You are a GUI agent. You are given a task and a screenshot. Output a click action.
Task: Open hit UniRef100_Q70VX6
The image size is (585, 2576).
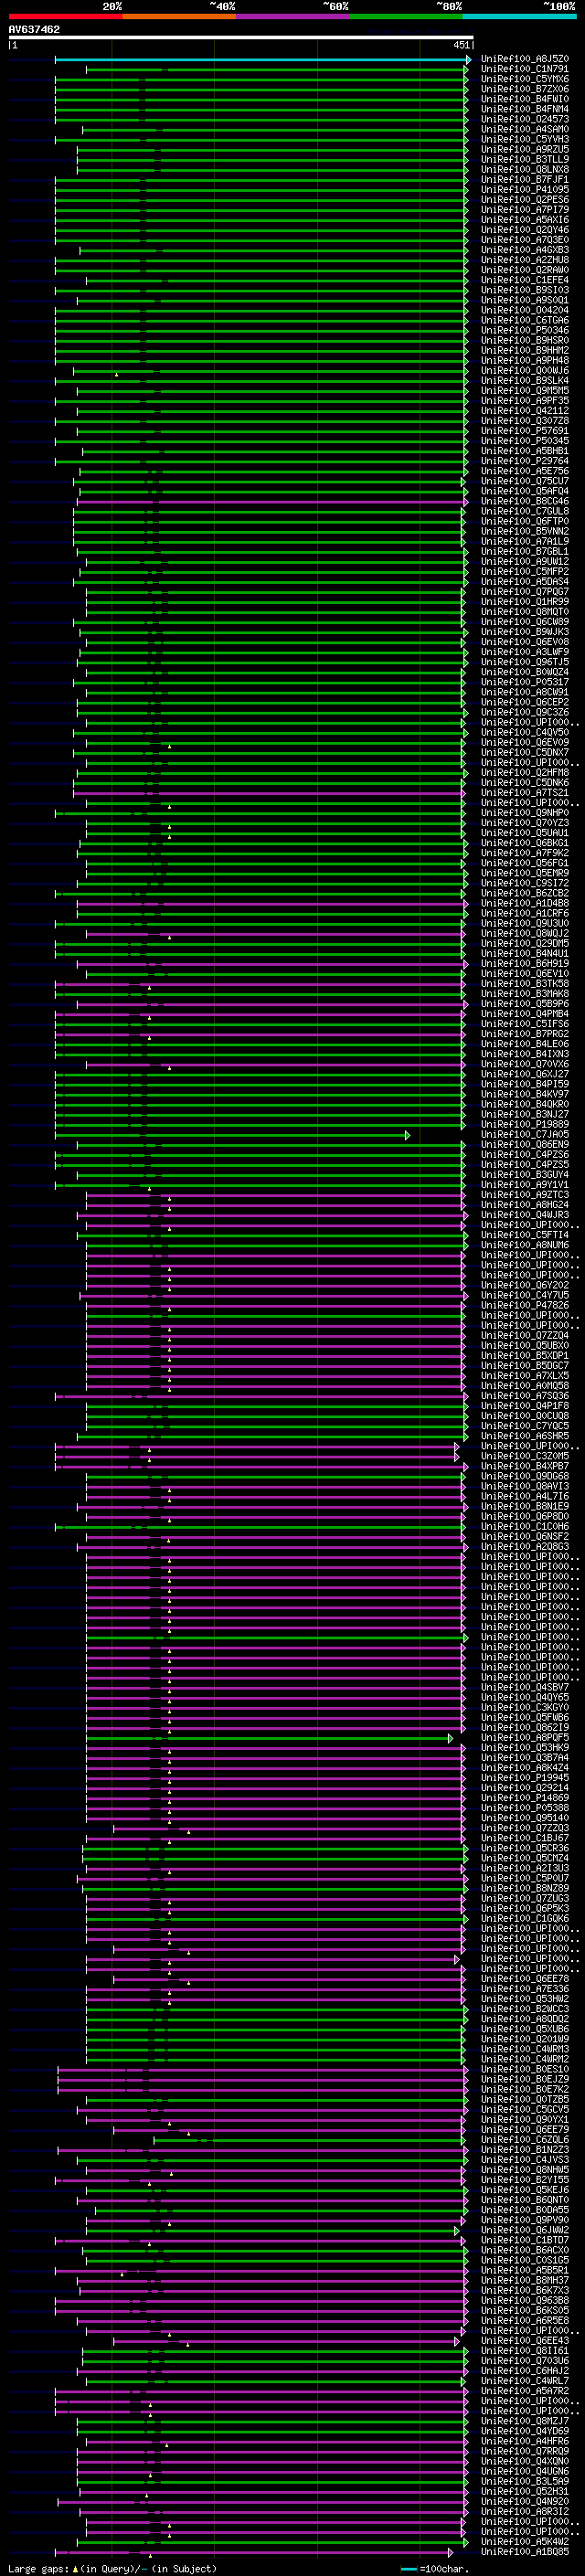(x=525, y=1064)
